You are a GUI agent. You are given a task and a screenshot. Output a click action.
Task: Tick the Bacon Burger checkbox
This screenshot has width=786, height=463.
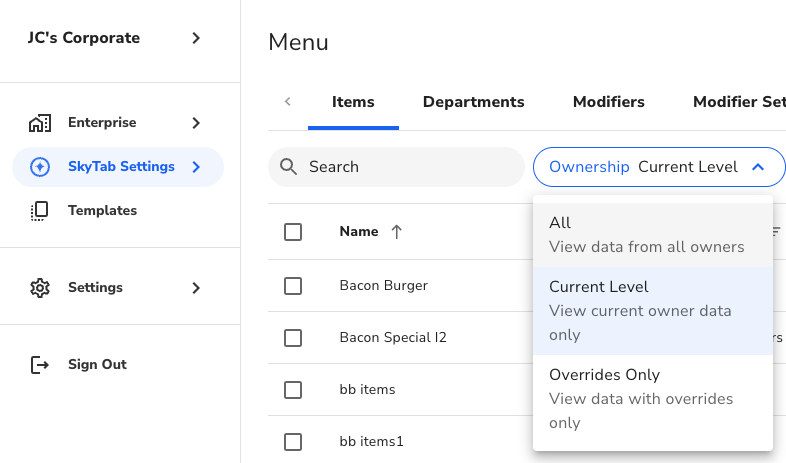[293, 286]
